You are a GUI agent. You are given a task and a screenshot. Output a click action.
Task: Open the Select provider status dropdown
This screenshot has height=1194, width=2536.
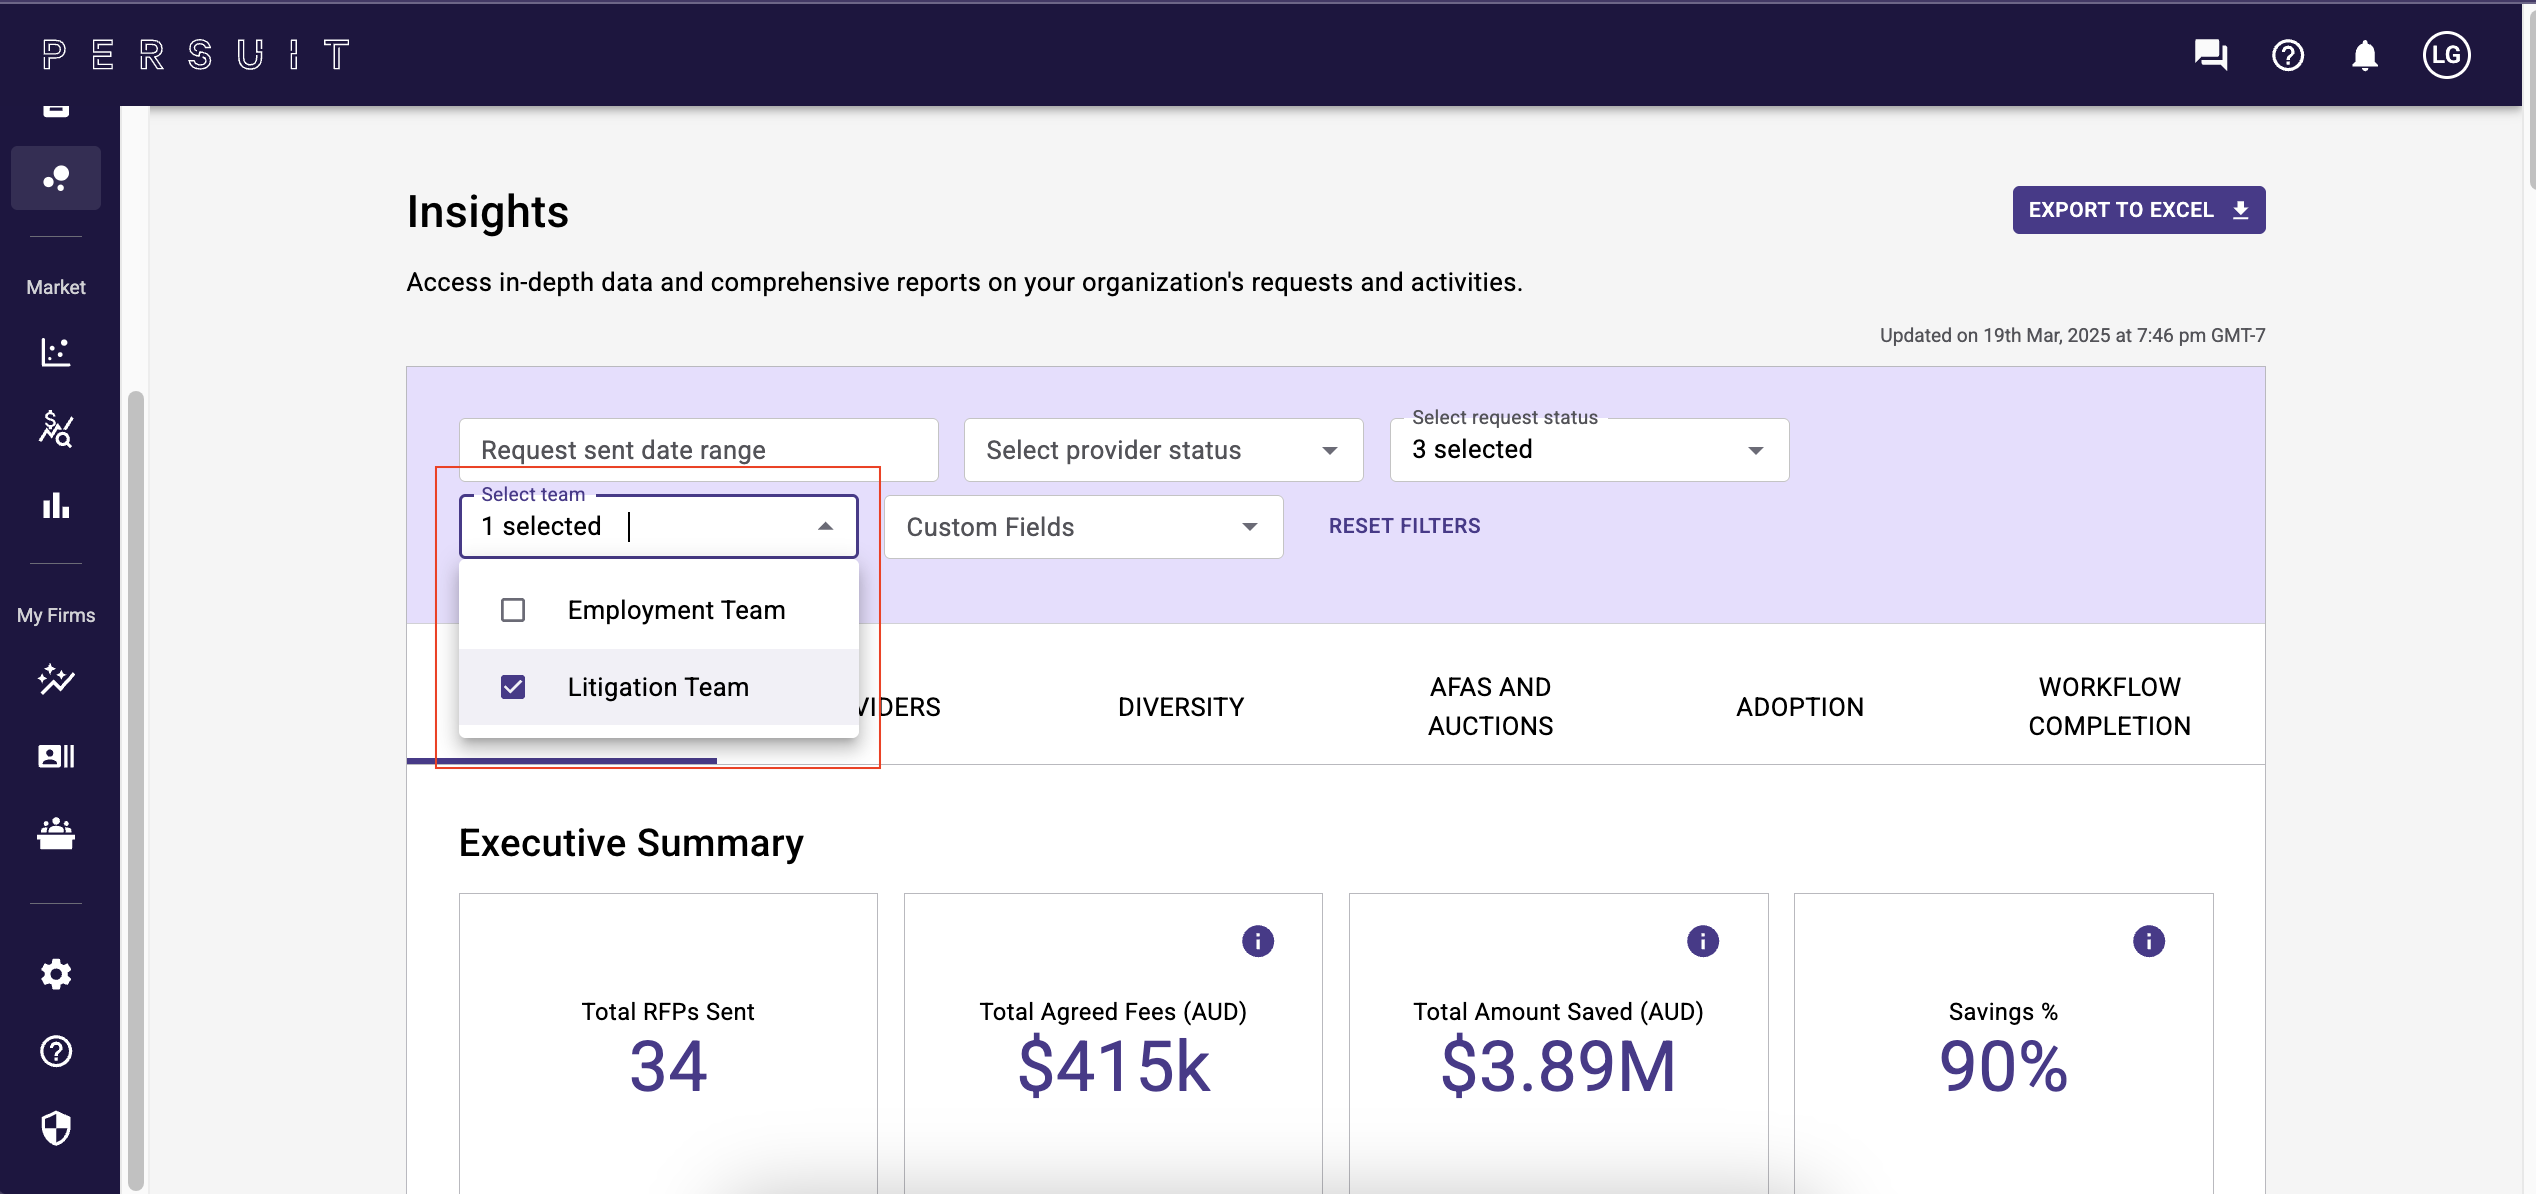(1164, 450)
